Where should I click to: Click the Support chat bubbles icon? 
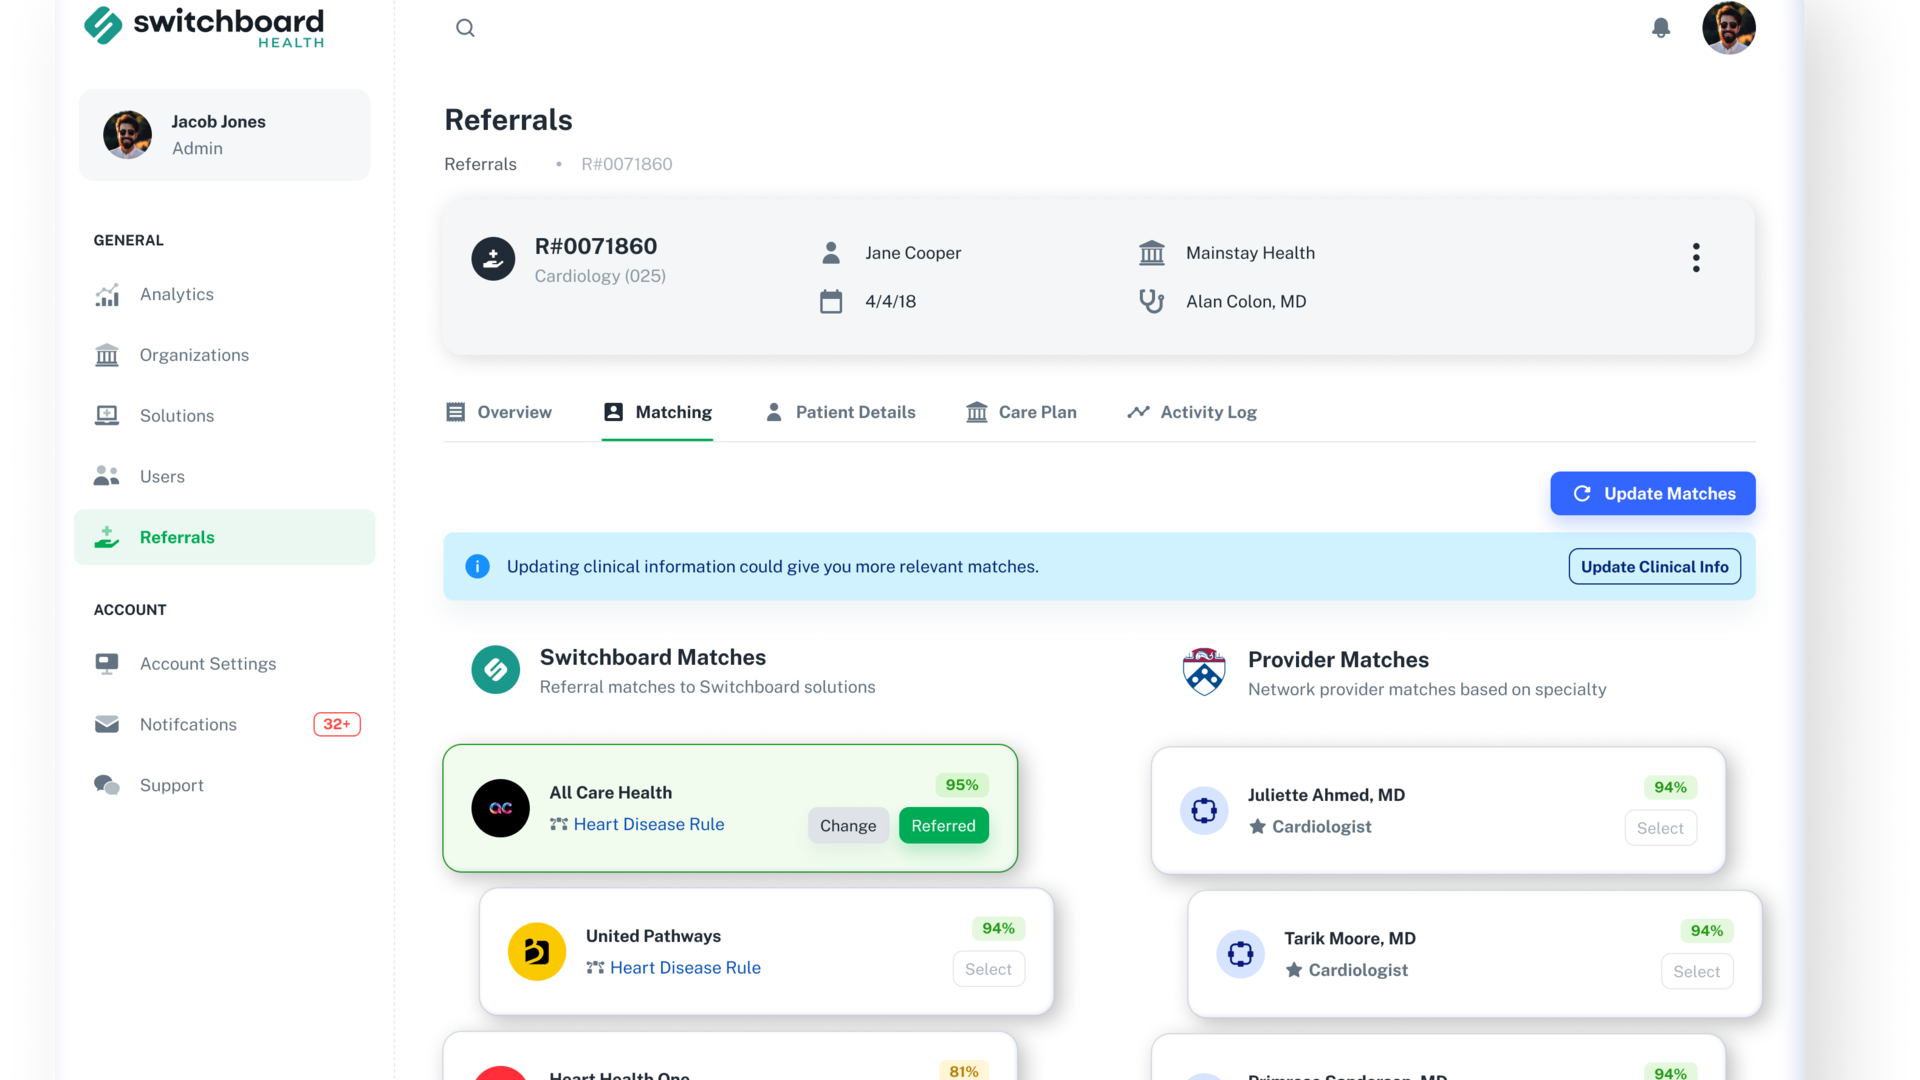pos(107,785)
